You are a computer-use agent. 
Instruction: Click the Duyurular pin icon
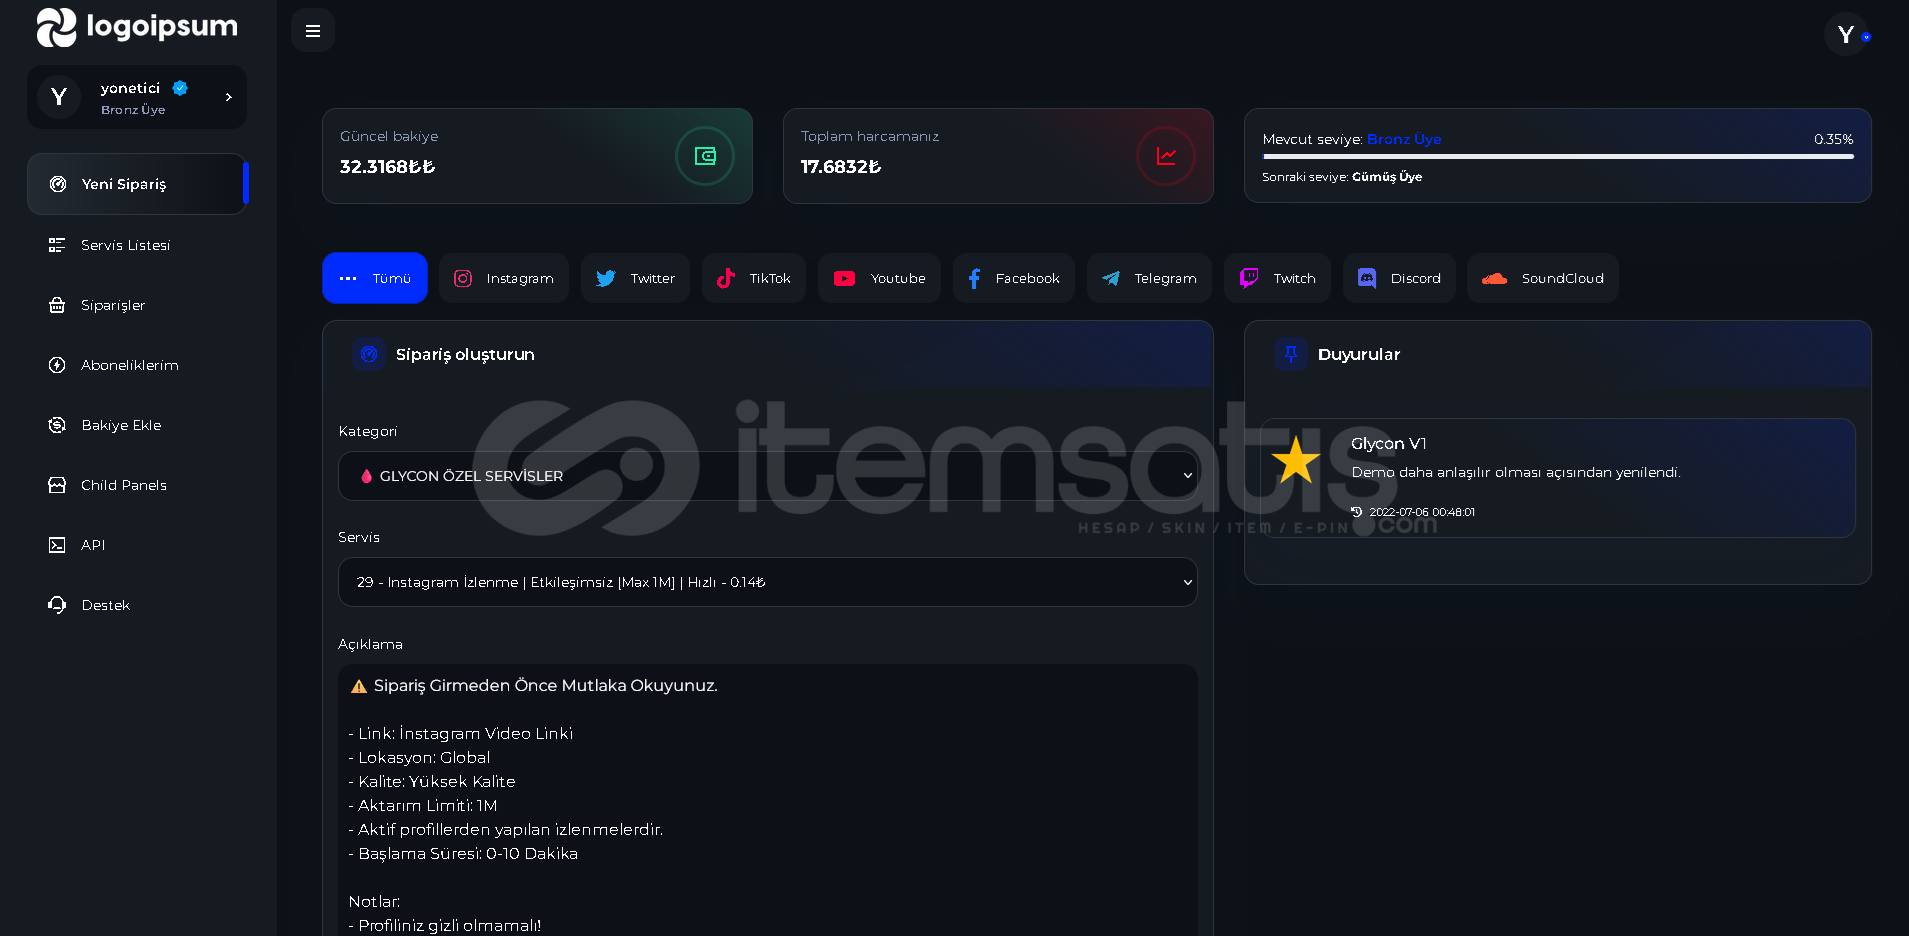(1291, 354)
